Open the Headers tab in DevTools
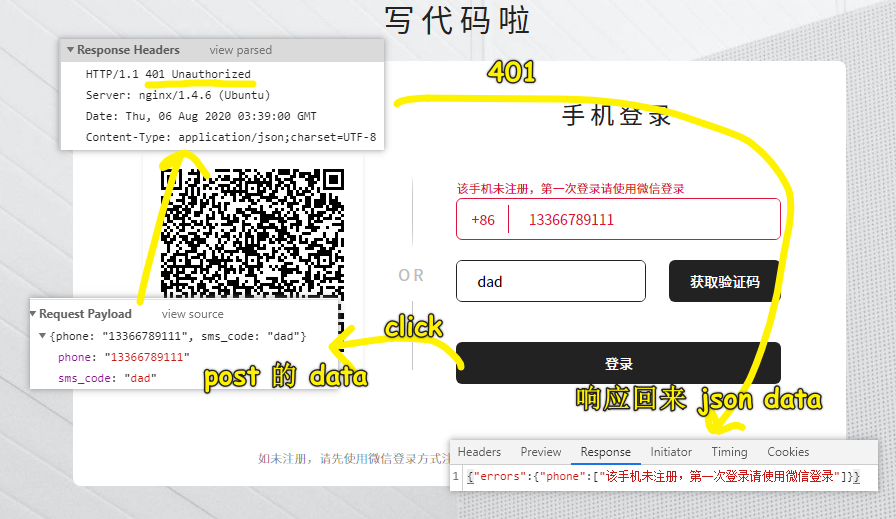Image resolution: width=896 pixels, height=519 pixels. coord(479,452)
